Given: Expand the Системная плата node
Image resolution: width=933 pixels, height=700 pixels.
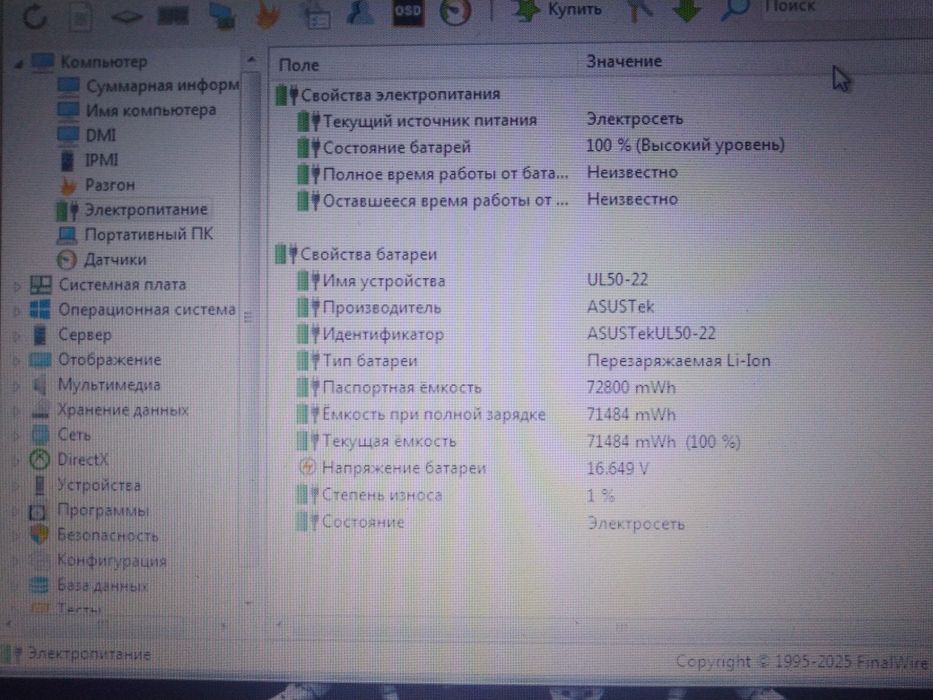Looking at the screenshot, I should point(17,286).
